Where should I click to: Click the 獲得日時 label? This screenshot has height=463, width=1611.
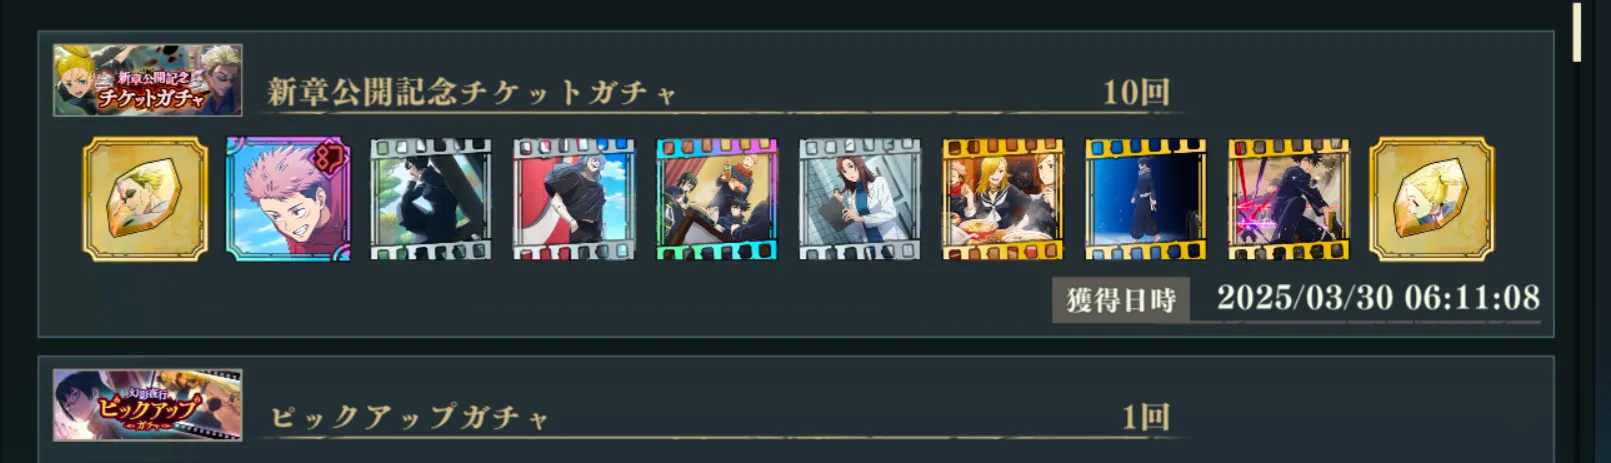tap(1121, 300)
